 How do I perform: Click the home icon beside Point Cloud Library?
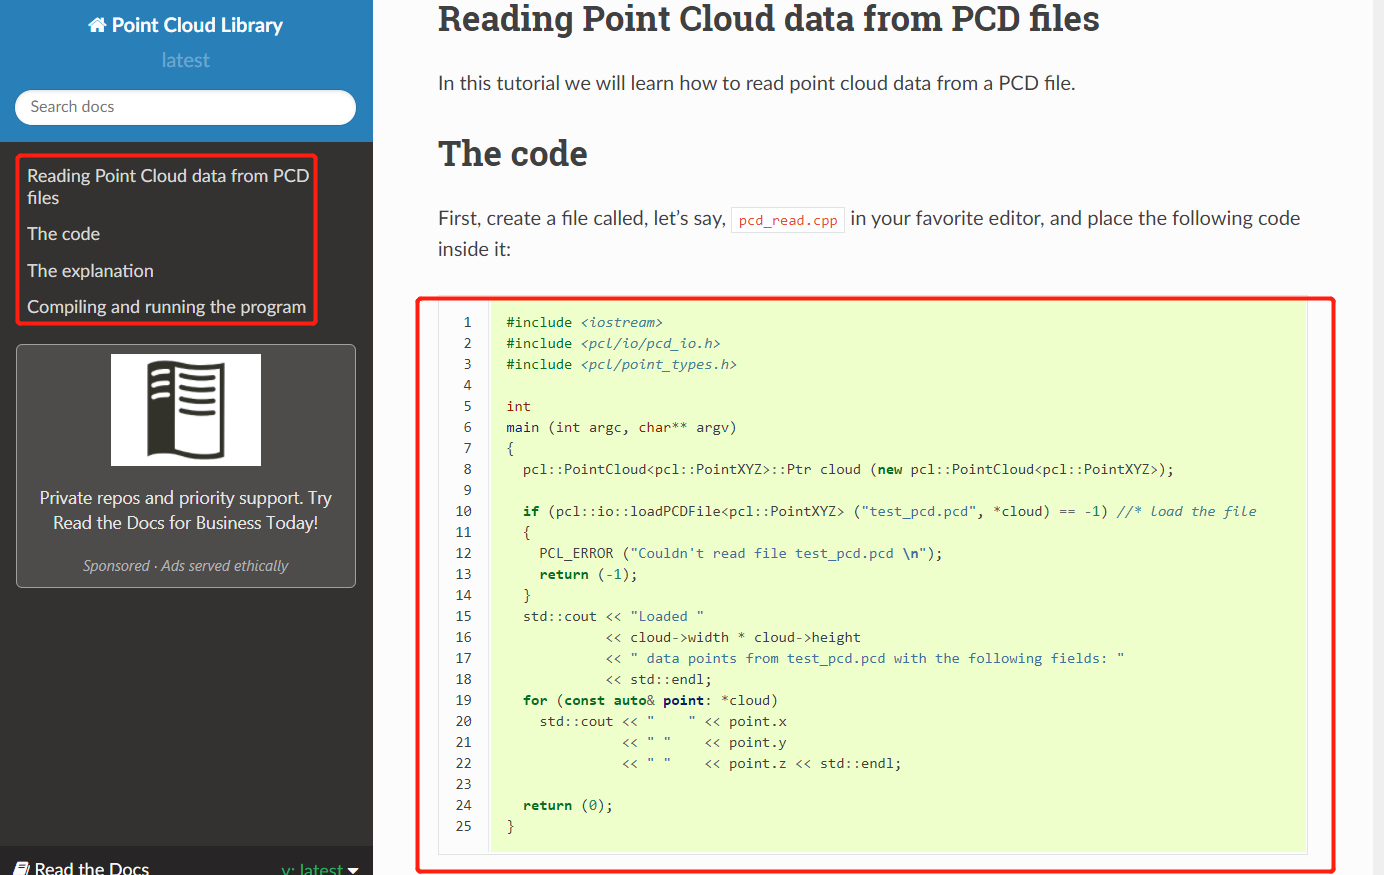coord(97,26)
